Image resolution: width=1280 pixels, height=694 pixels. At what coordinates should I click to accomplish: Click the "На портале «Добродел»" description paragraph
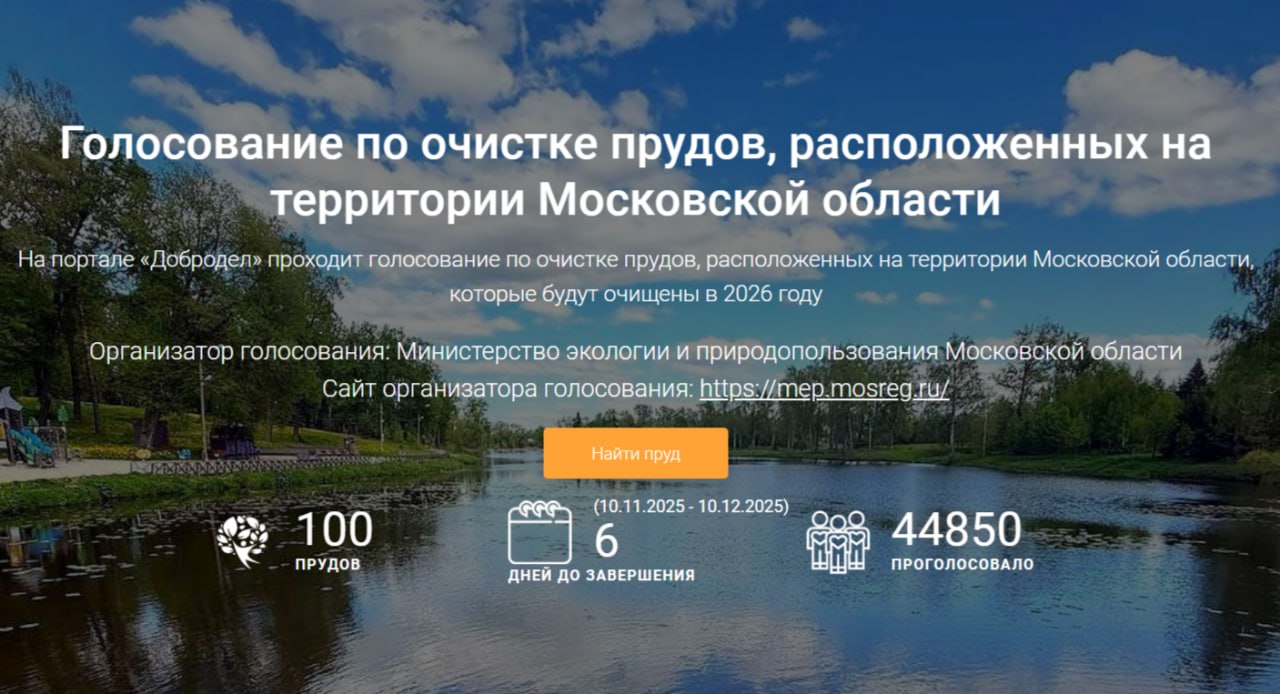pyautogui.click(x=636, y=277)
